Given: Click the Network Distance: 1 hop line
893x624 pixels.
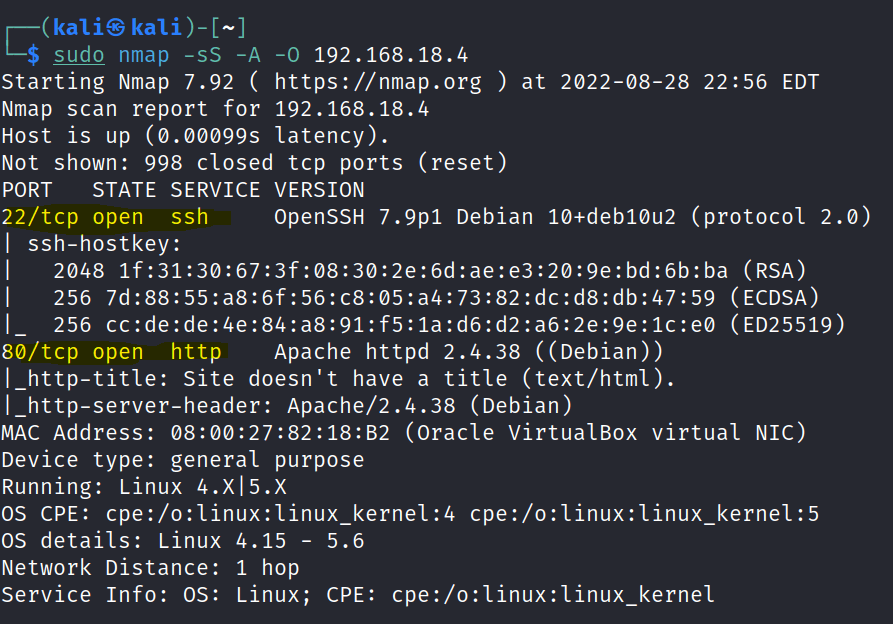Looking at the screenshot, I should pos(150,568).
